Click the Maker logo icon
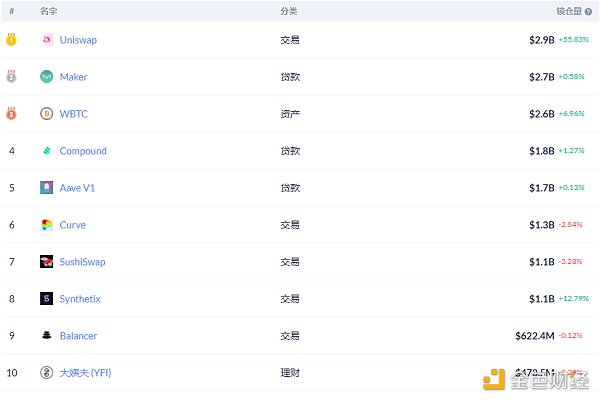This screenshot has width=600, height=401. pyautogui.click(x=46, y=77)
